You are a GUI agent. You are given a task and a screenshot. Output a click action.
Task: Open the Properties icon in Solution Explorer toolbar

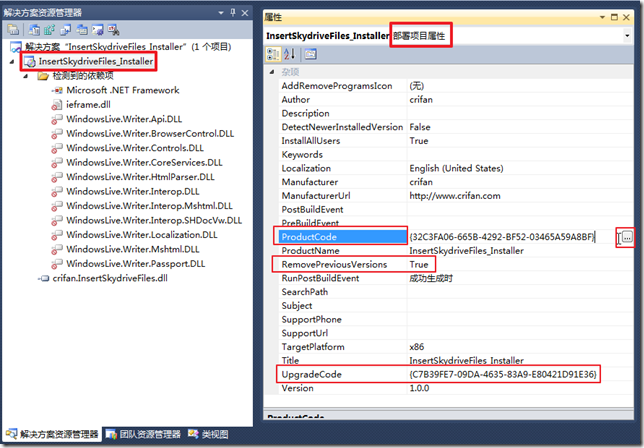click(x=13, y=30)
